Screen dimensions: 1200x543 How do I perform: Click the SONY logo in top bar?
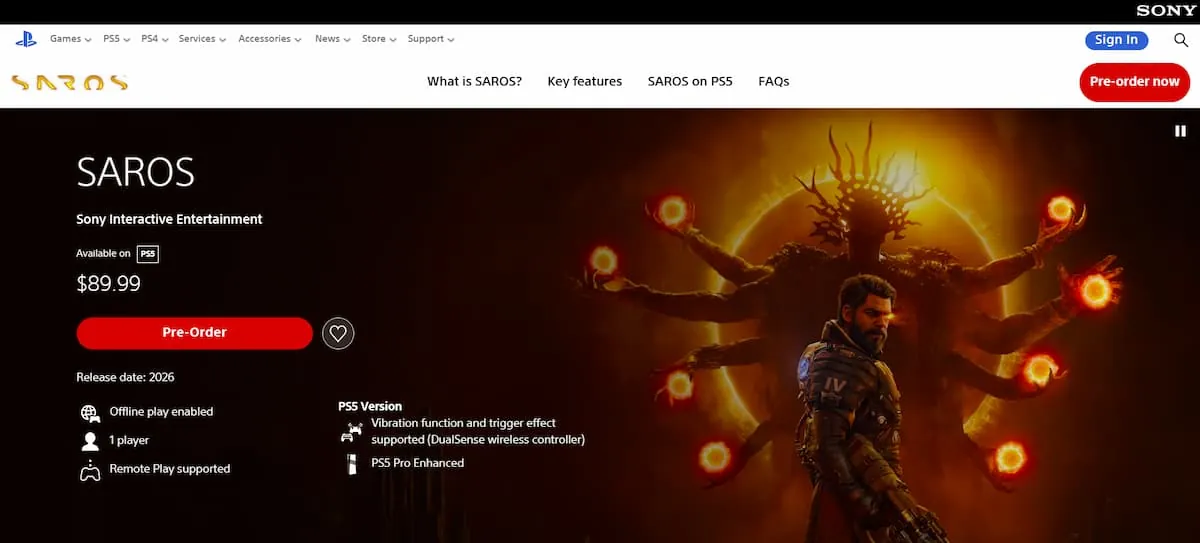pyautogui.click(x=1165, y=11)
